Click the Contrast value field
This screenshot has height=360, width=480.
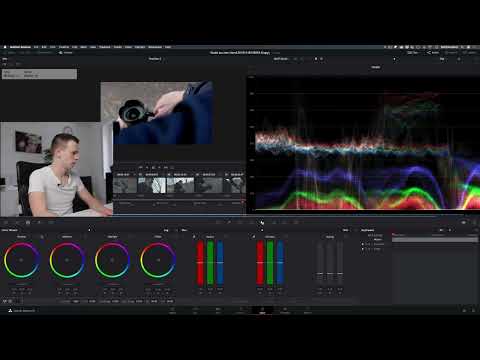[x=76, y=301]
